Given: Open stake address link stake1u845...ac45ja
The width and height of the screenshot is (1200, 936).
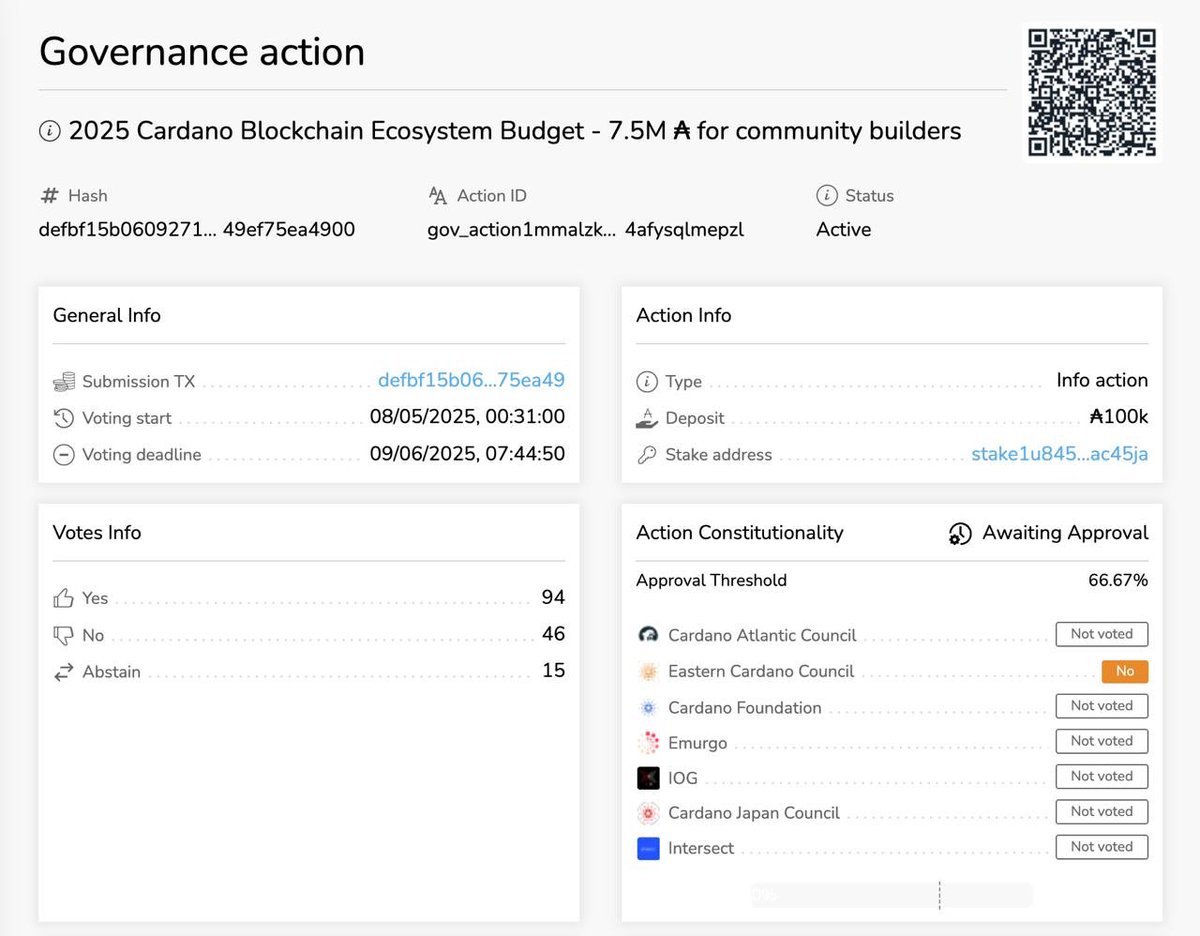Looking at the screenshot, I should [1060, 454].
